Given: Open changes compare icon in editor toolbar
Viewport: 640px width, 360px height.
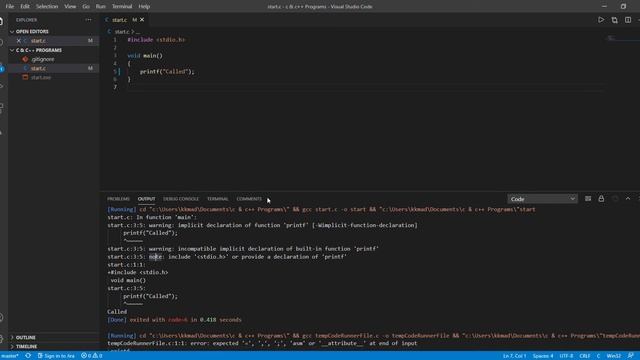Looking at the screenshot, I should pos(614,20).
